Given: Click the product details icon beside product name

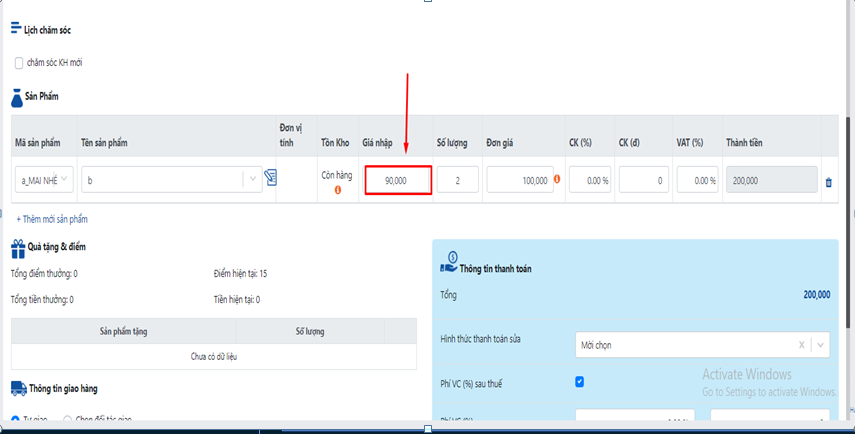Looking at the screenshot, I should [269, 179].
